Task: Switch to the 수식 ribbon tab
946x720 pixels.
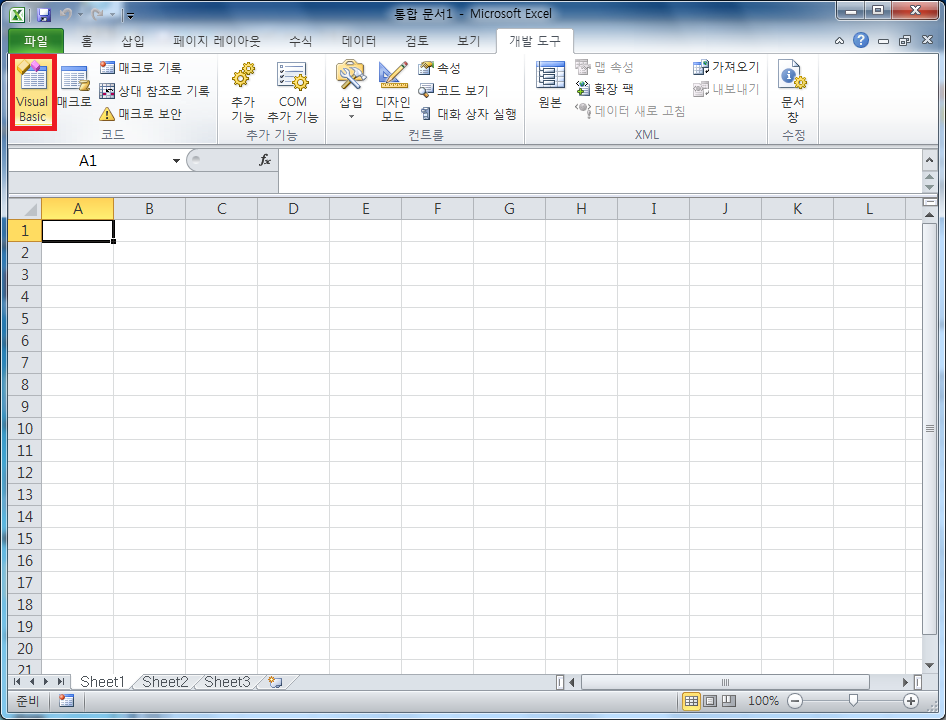Action: (300, 41)
